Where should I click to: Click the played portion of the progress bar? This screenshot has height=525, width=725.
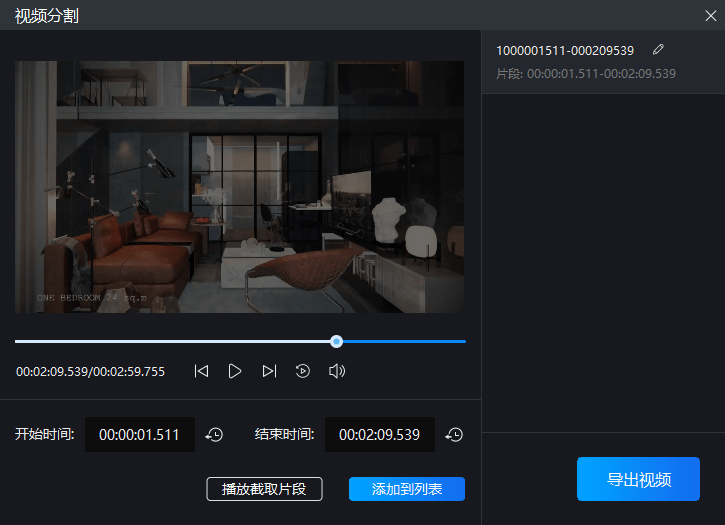pyautogui.click(x=170, y=341)
